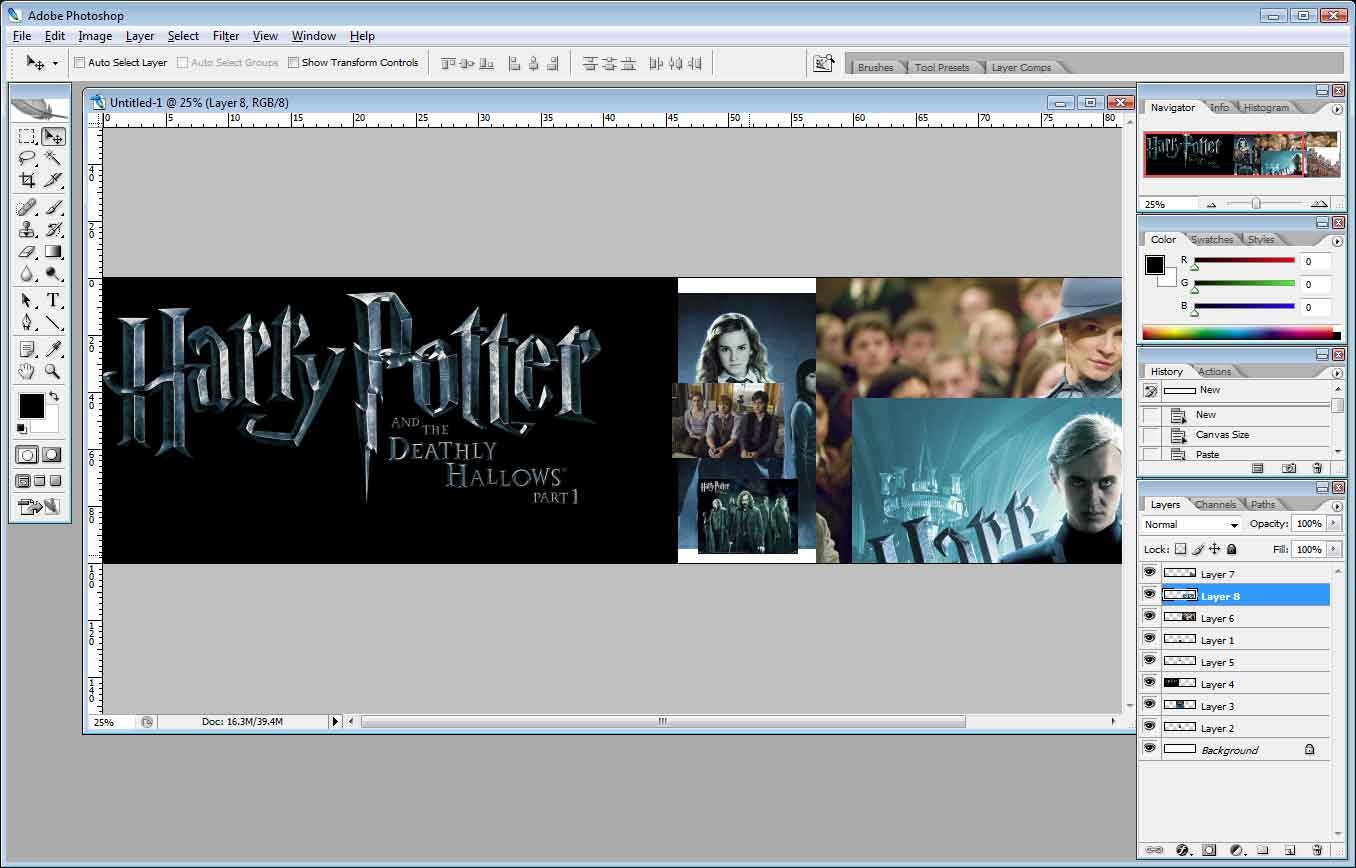The image size is (1356, 868).
Task: Select the Gradient tool
Action: click(x=53, y=251)
